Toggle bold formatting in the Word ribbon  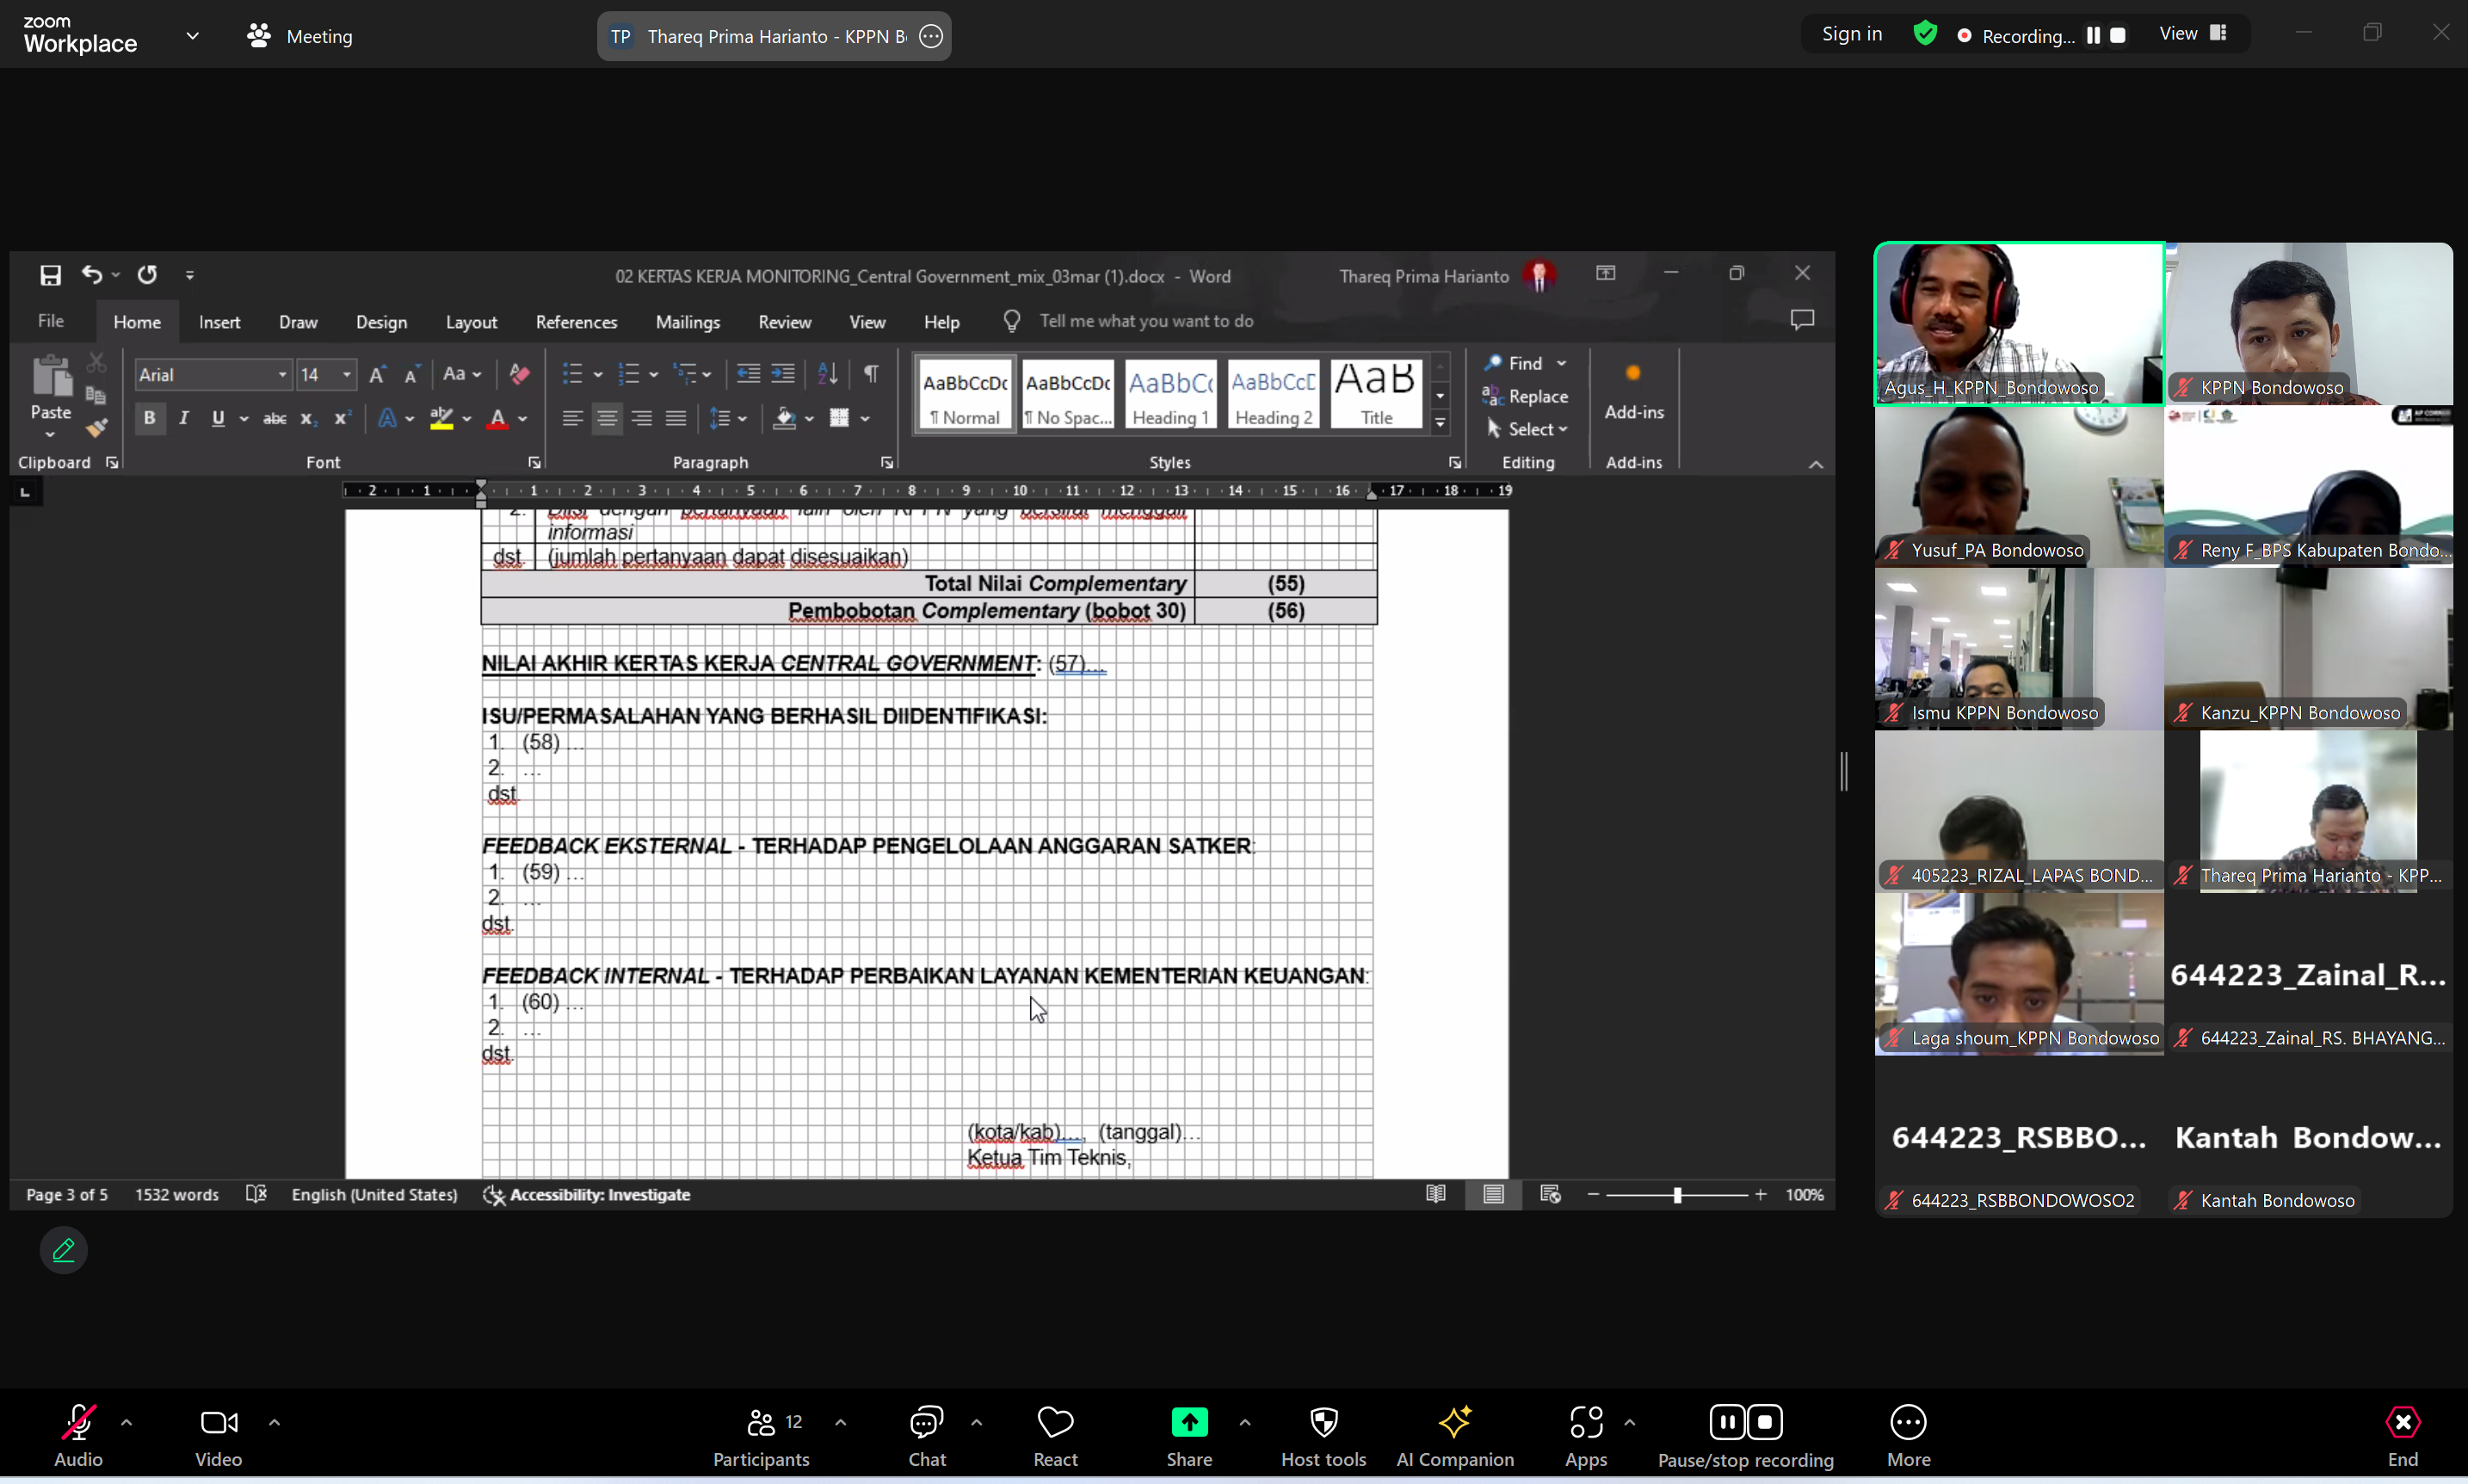pyautogui.click(x=149, y=418)
